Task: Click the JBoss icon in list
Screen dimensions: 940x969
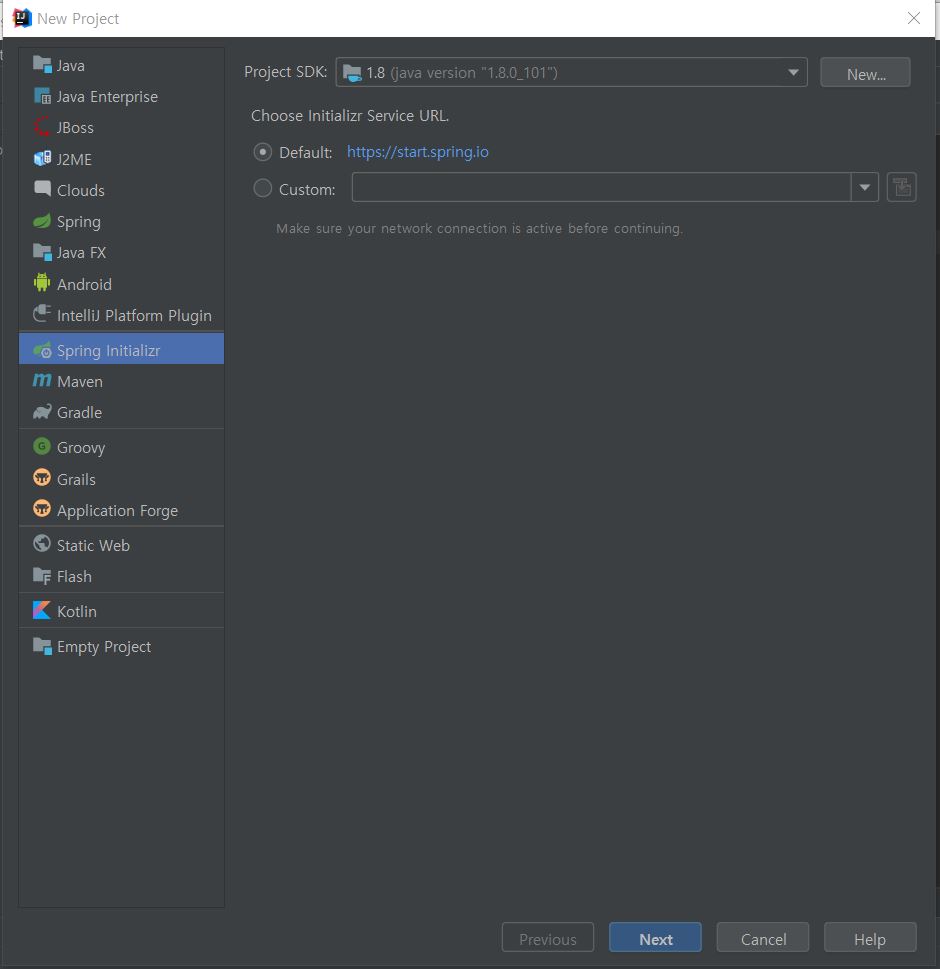Action: click(x=42, y=127)
